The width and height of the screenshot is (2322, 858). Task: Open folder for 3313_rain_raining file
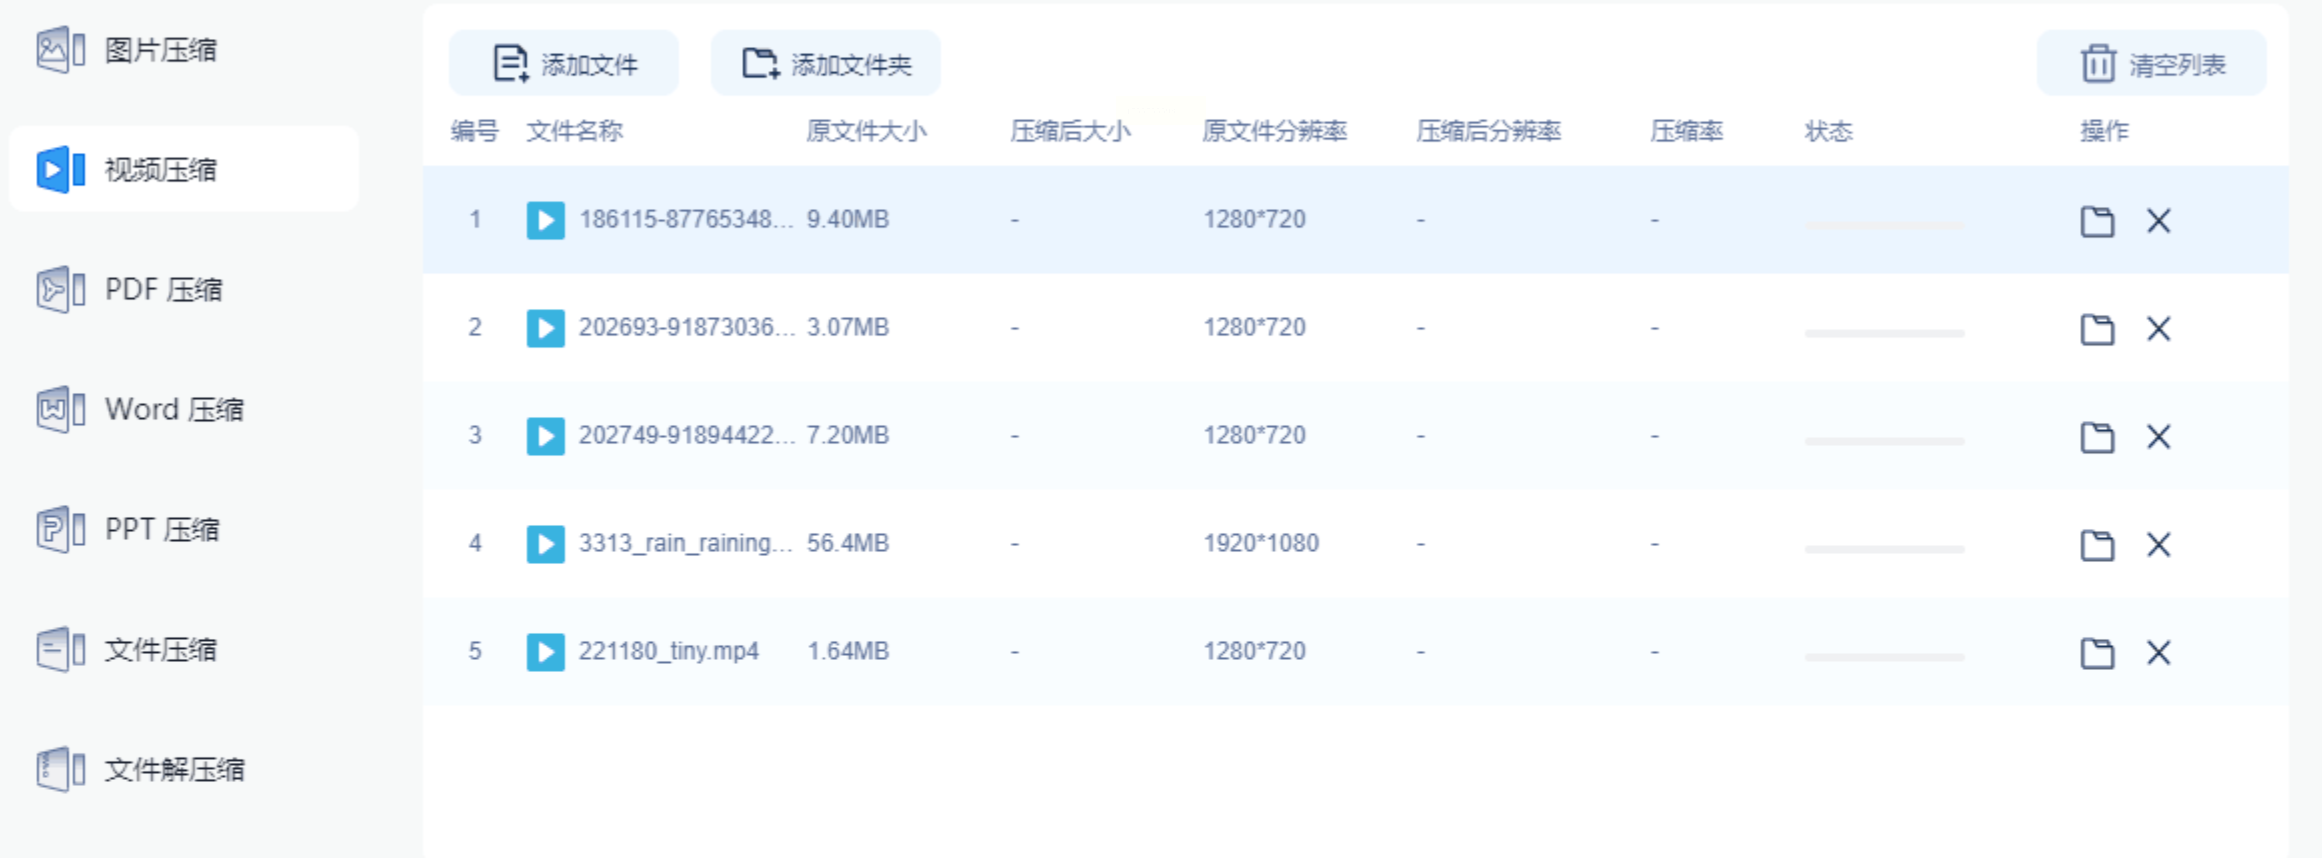tap(2097, 545)
